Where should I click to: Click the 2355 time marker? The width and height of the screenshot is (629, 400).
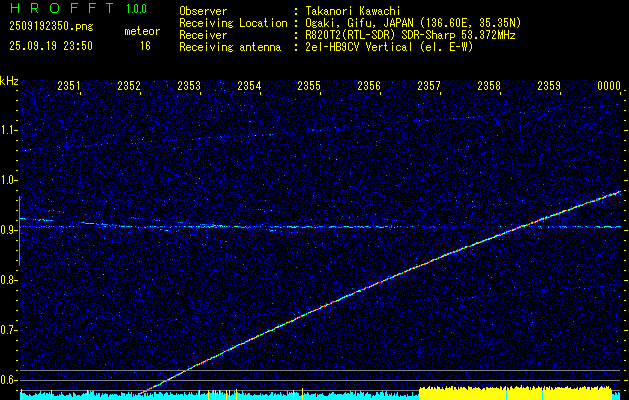[x=309, y=86]
